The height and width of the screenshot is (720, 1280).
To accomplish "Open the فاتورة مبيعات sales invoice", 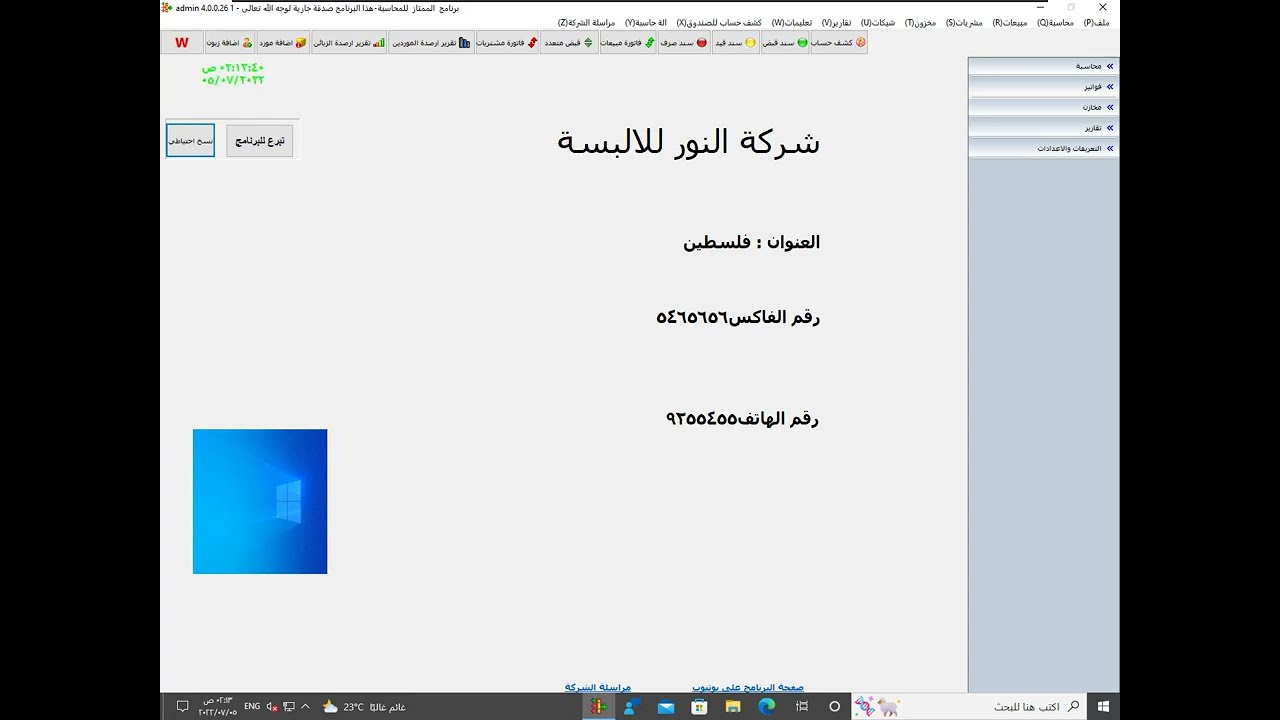I will tap(628, 43).
